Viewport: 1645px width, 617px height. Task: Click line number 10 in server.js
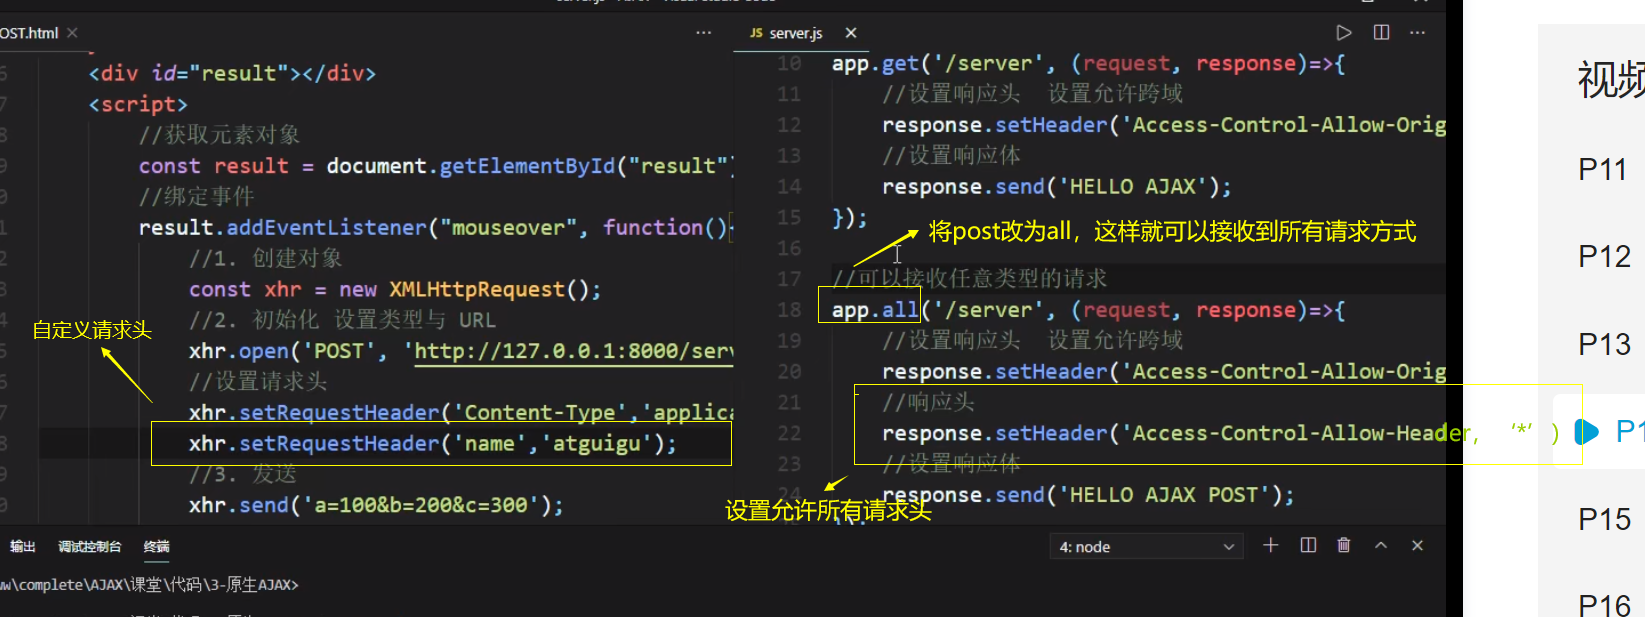pyautogui.click(x=789, y=63)
